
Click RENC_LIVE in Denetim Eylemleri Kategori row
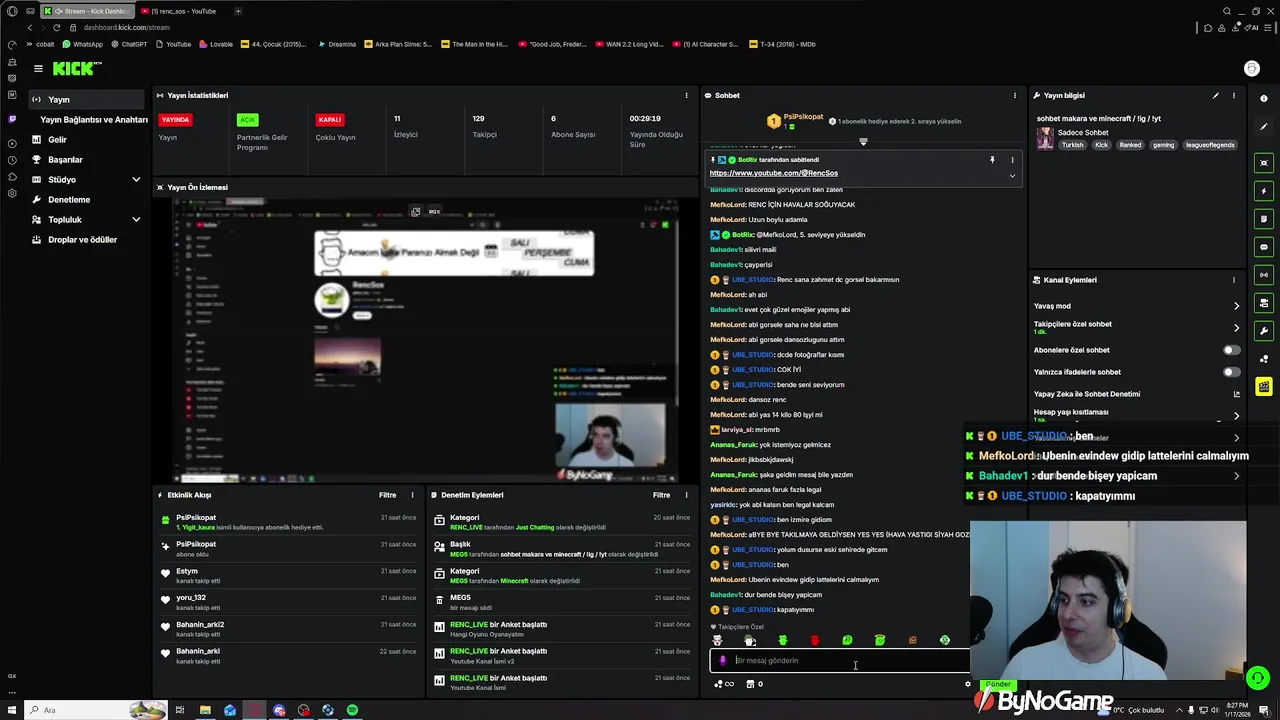point(469,527)
